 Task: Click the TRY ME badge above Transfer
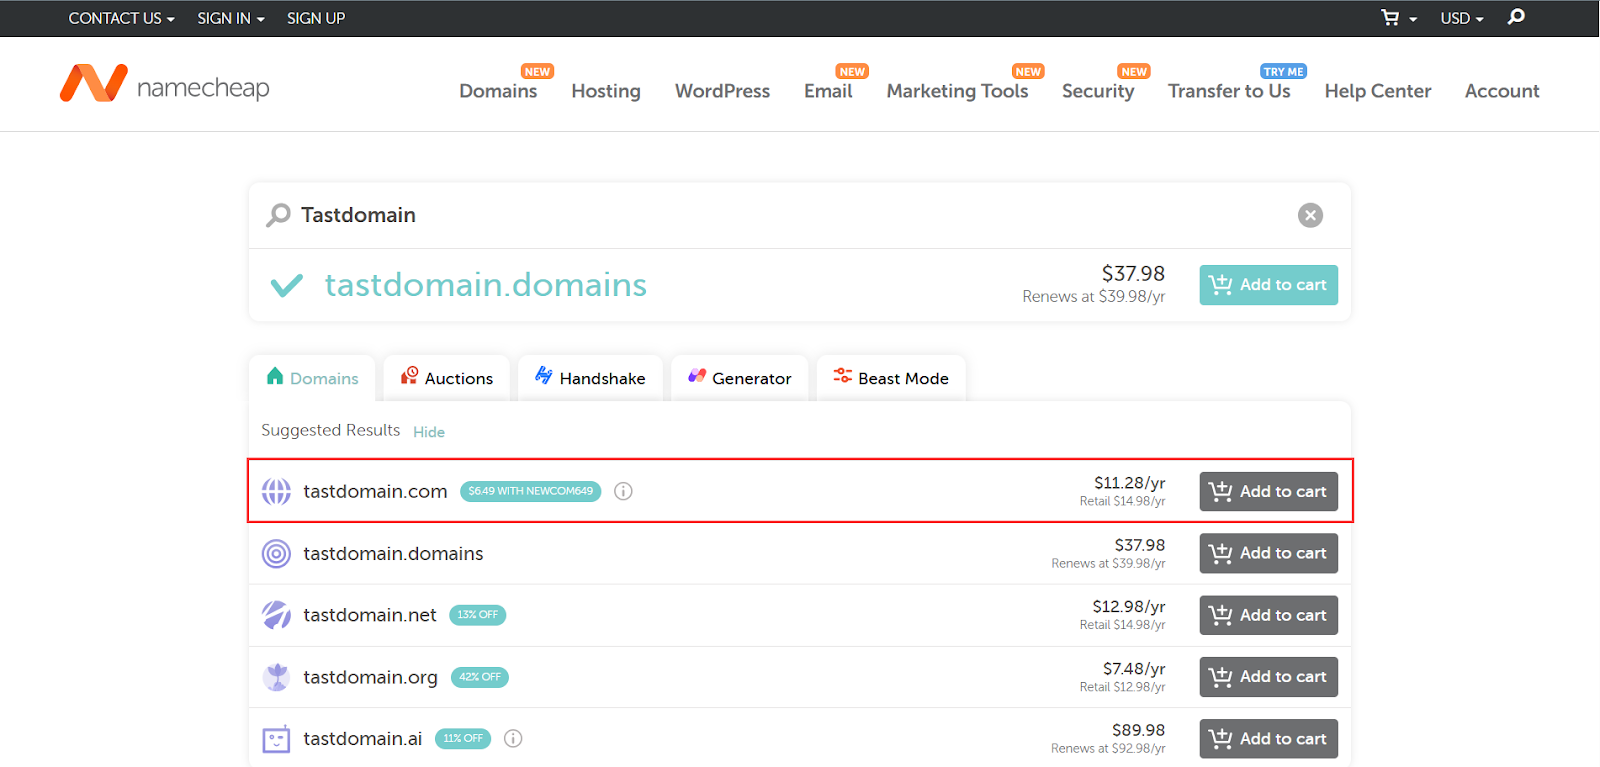pyautogui.click(x=1283, y=72)
